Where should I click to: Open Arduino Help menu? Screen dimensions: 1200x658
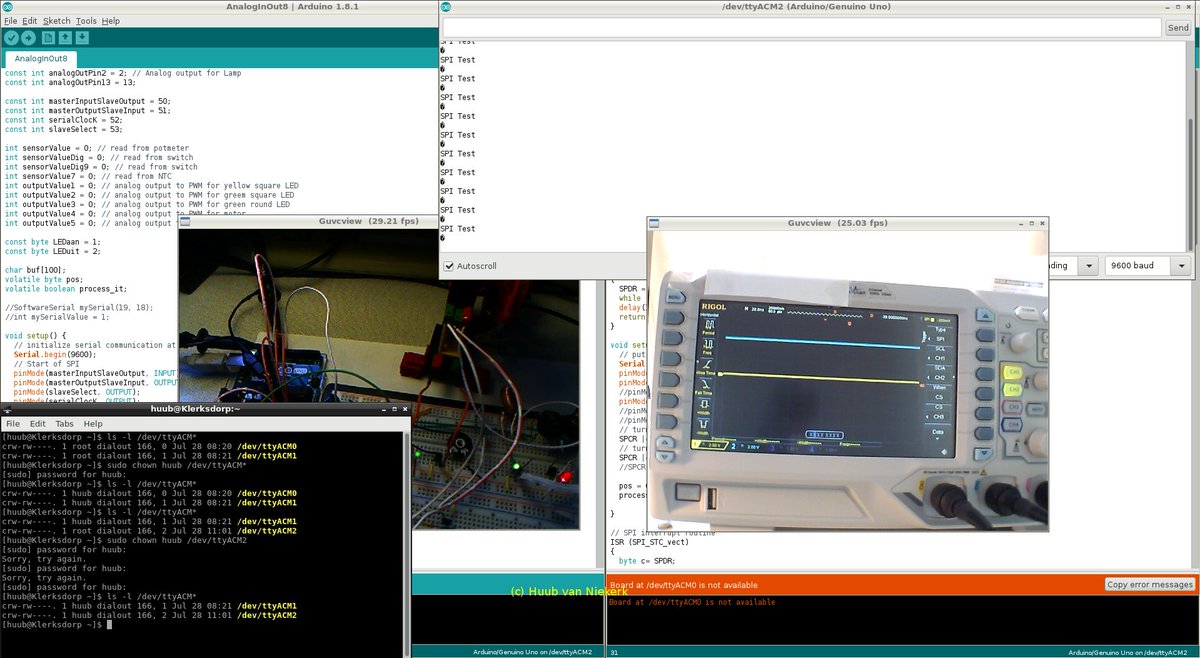111,21
